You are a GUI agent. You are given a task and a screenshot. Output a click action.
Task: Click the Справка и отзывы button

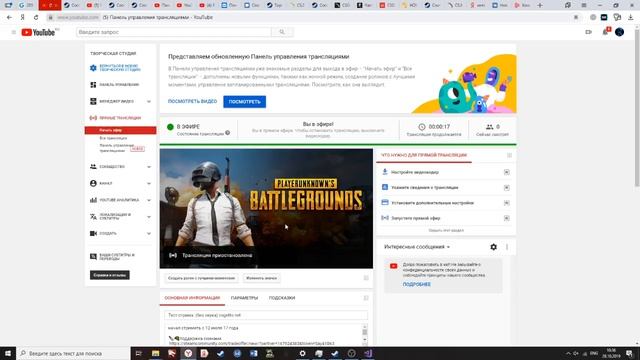point(110,275)
